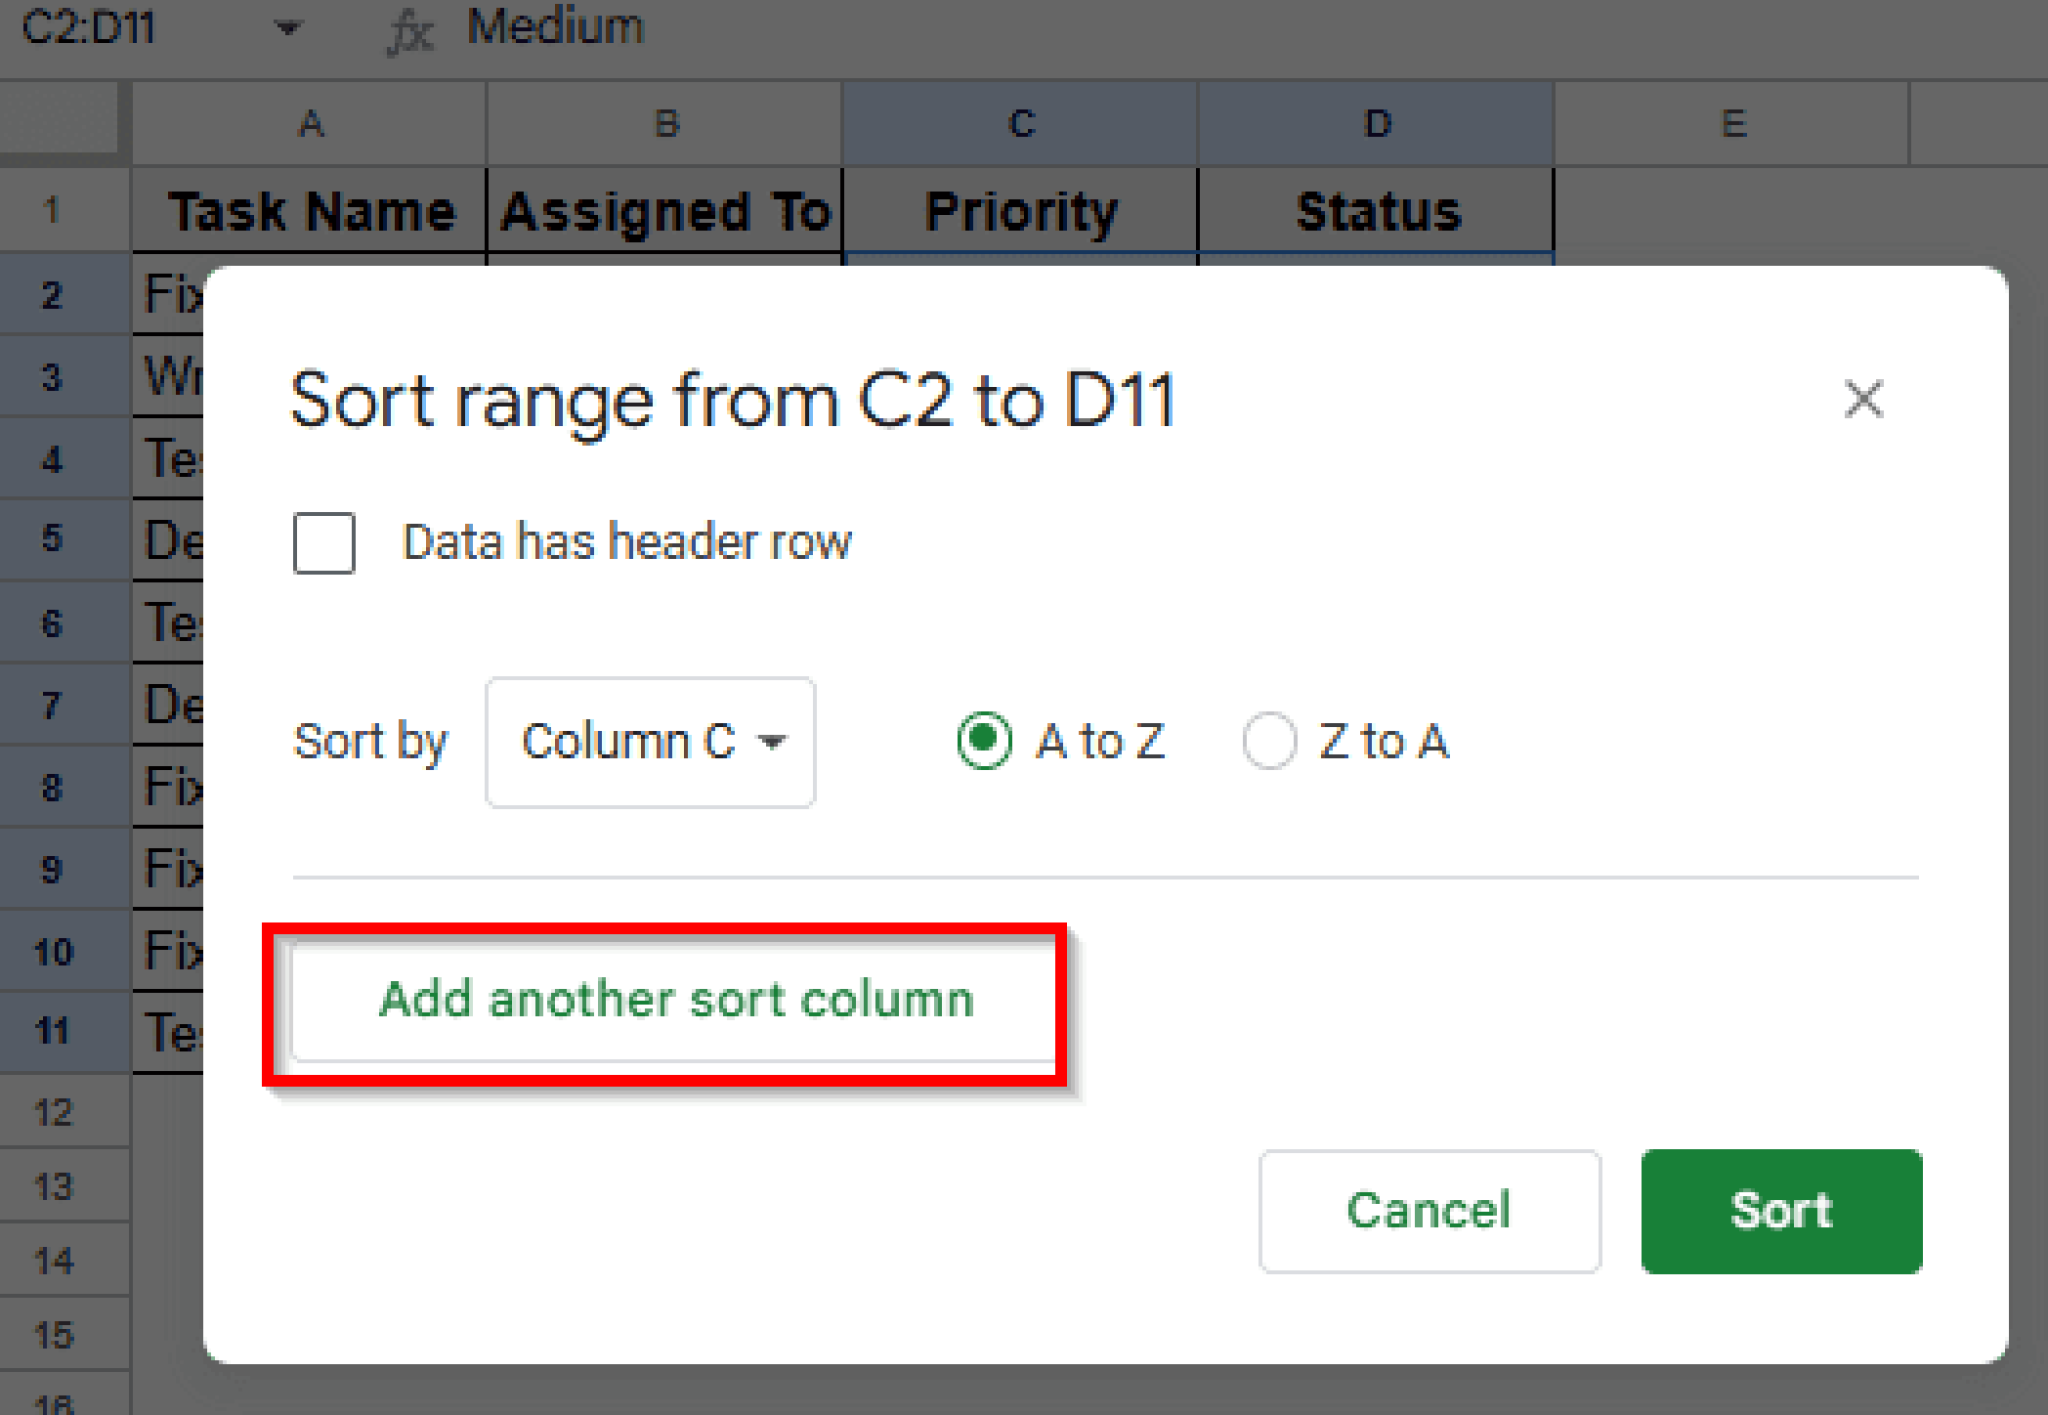Image resolution: width=2048 pixels, height=1415 pixels.
Task: Select column A header
Action: tap(308, 122)
